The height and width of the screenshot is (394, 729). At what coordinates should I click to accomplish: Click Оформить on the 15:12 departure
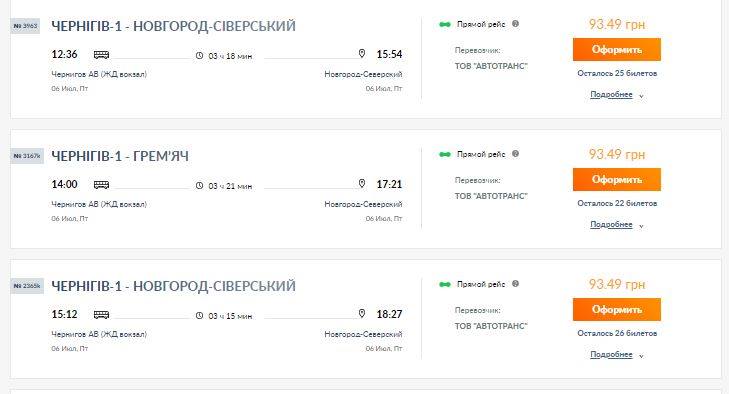tap(616, 310)
